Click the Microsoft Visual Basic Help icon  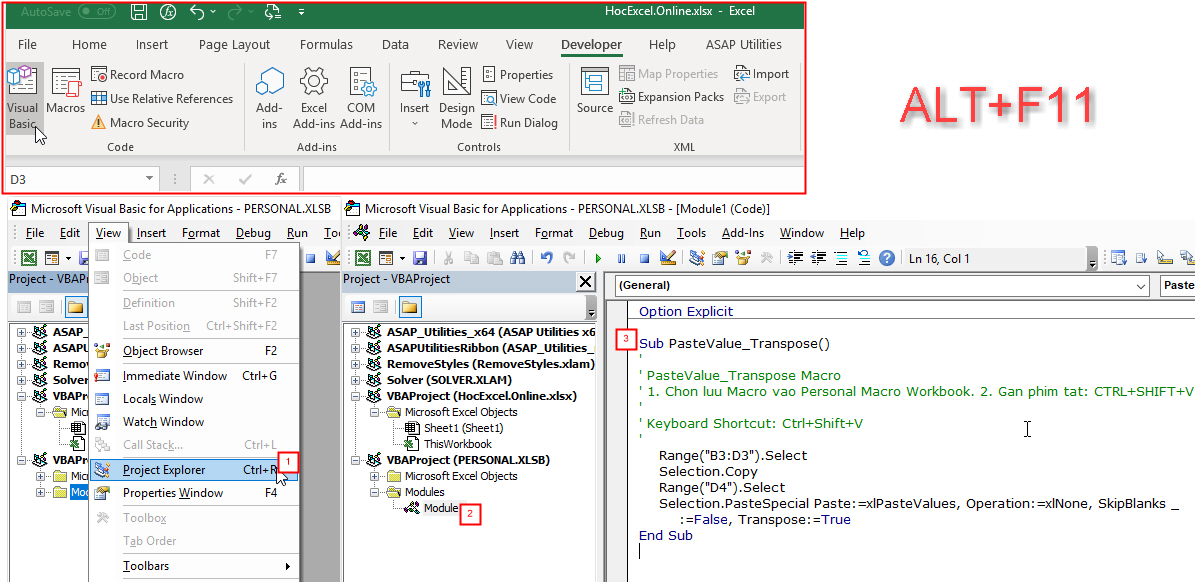click(886, 258)
